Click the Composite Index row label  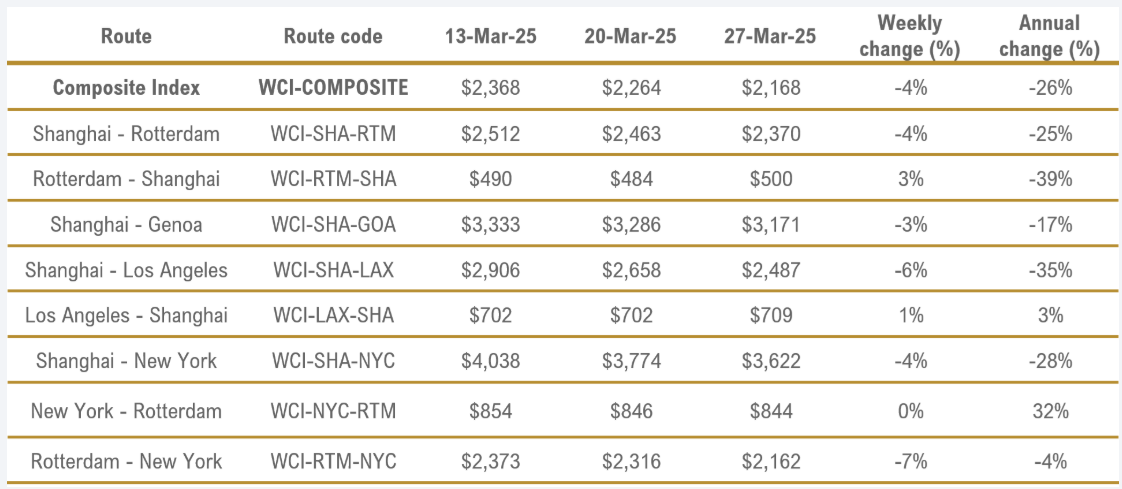pos(126,88)
